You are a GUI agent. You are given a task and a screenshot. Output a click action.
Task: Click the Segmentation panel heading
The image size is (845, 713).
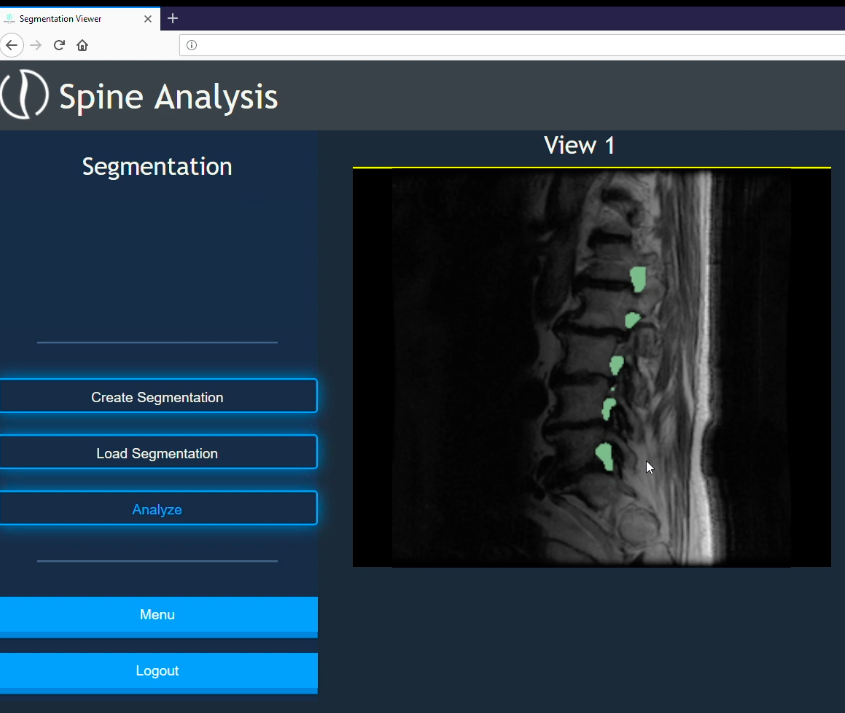click(x=157, y=167)
